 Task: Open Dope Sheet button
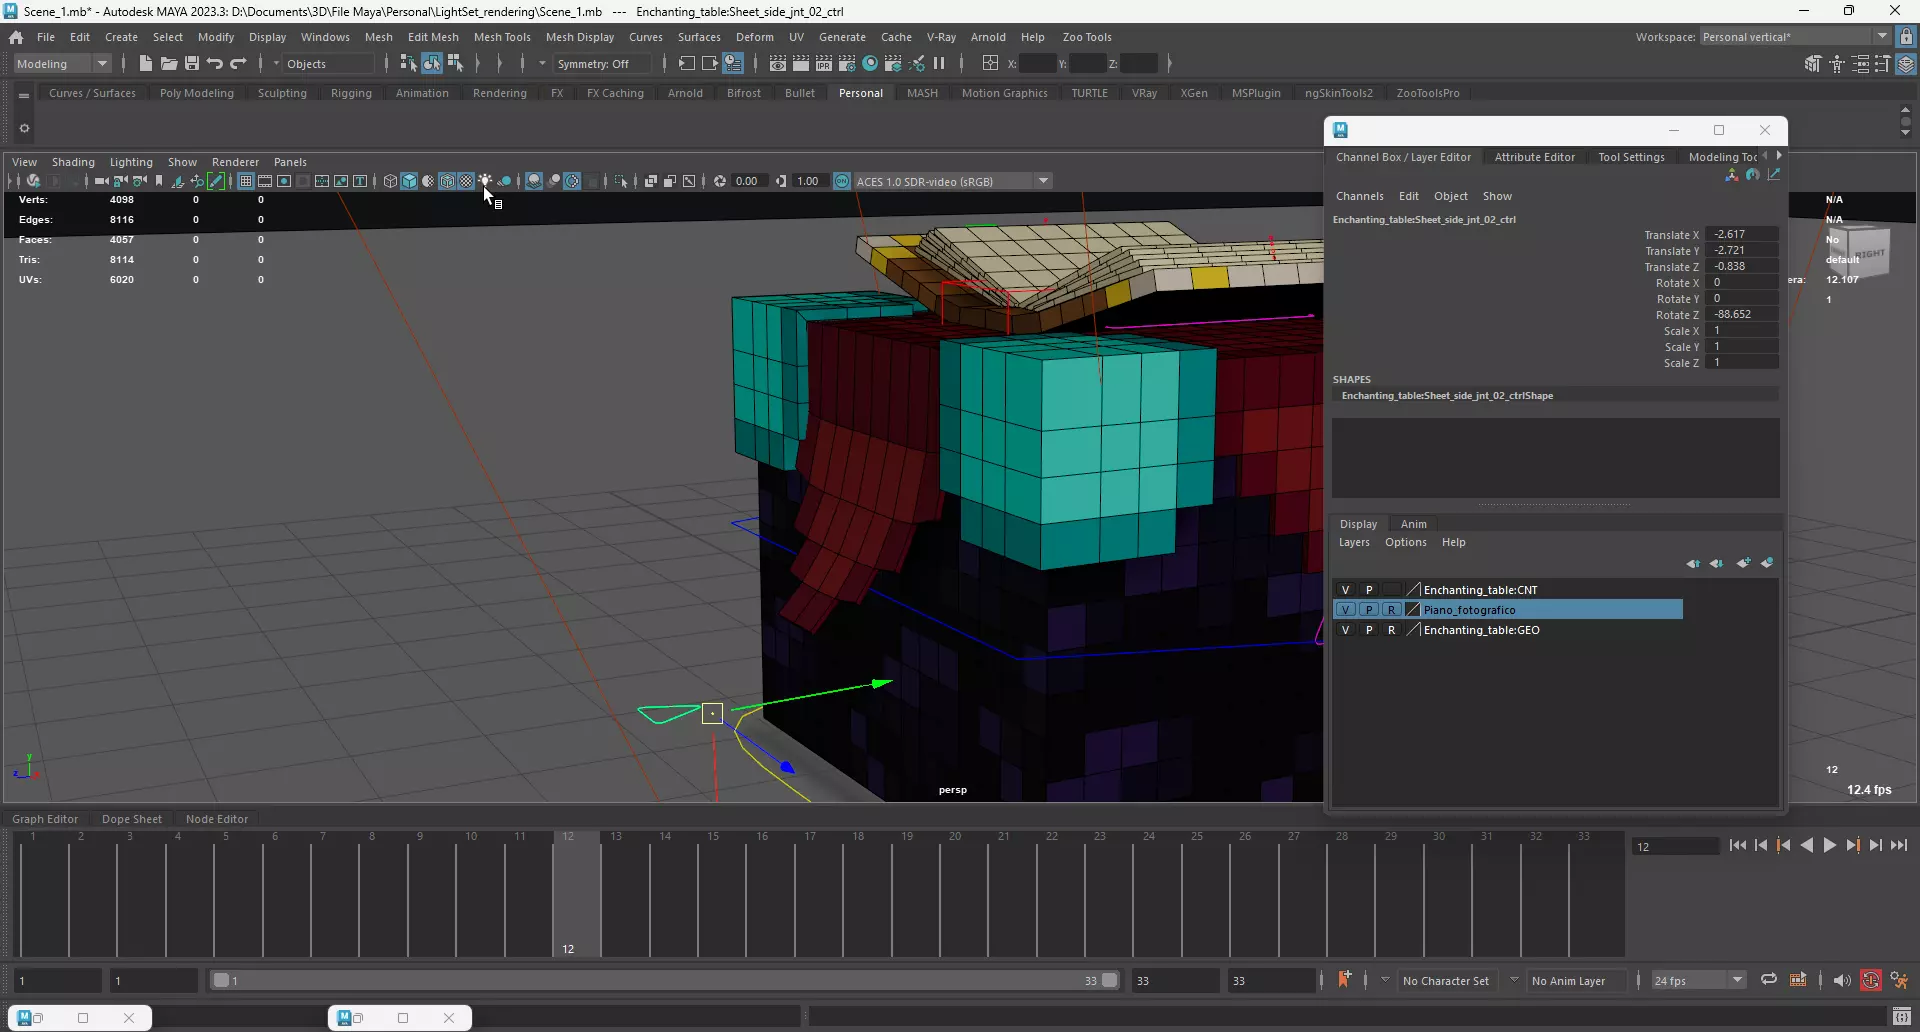click(x=131, y=819)
